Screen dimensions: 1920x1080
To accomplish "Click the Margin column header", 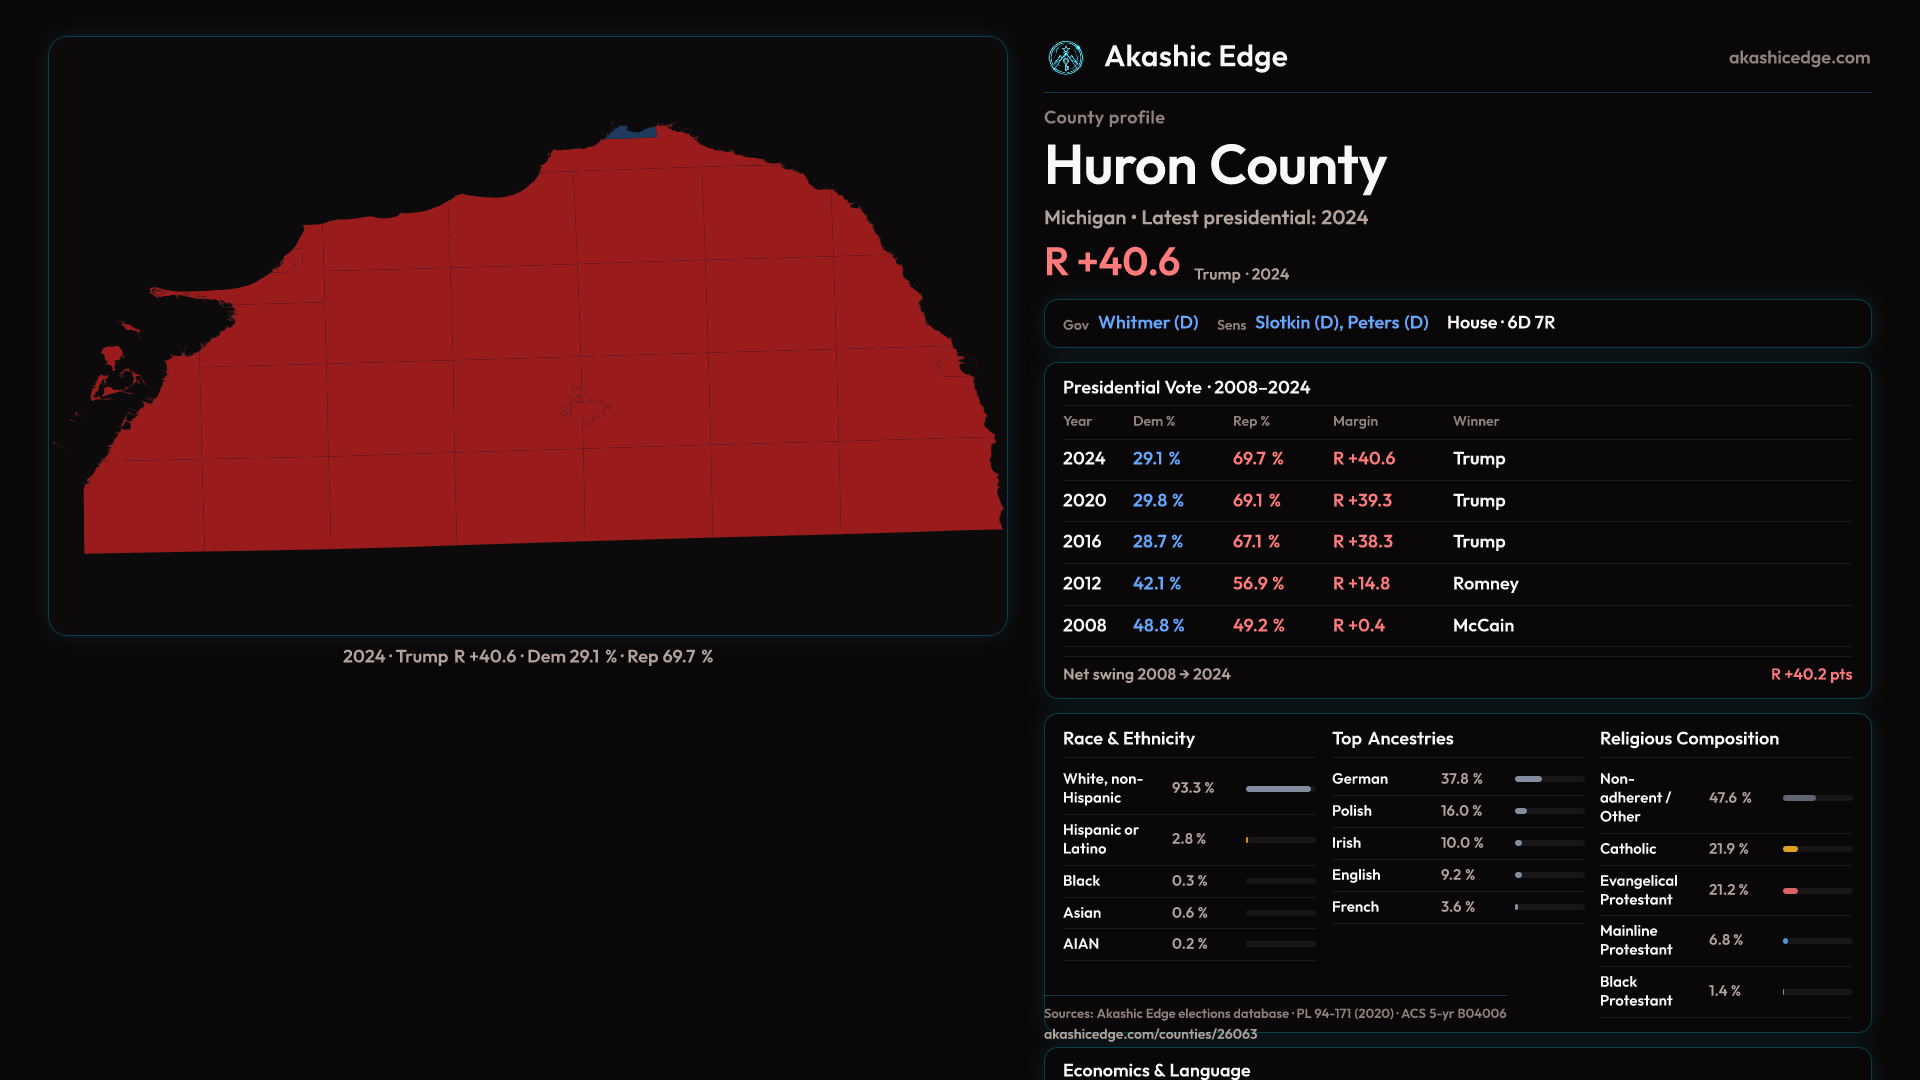I will coord(1354,422).
